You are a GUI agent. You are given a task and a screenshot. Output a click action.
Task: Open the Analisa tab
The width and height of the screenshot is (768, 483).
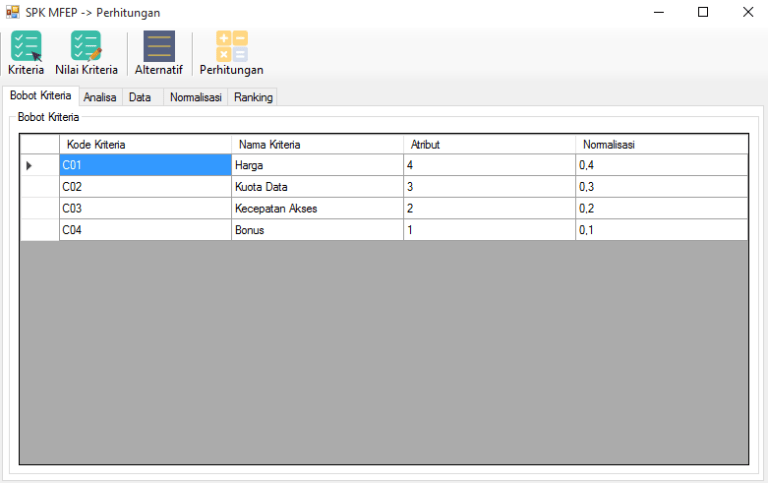[100, 97]
